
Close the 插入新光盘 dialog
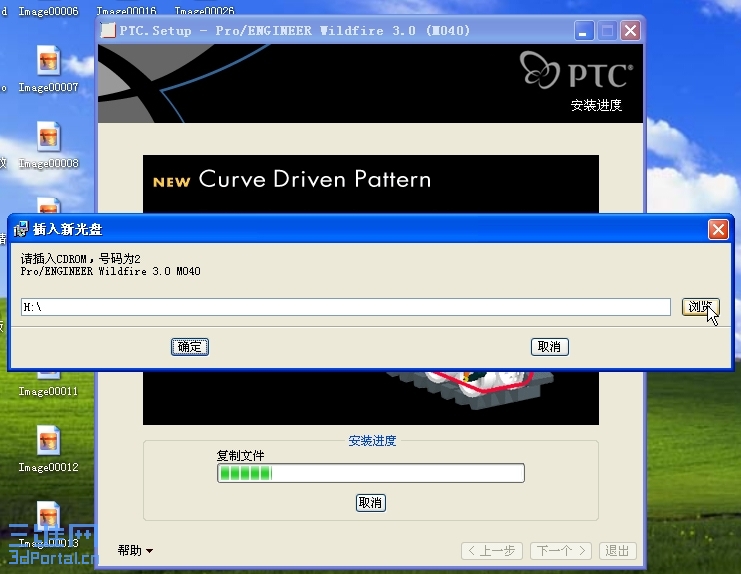718,230
